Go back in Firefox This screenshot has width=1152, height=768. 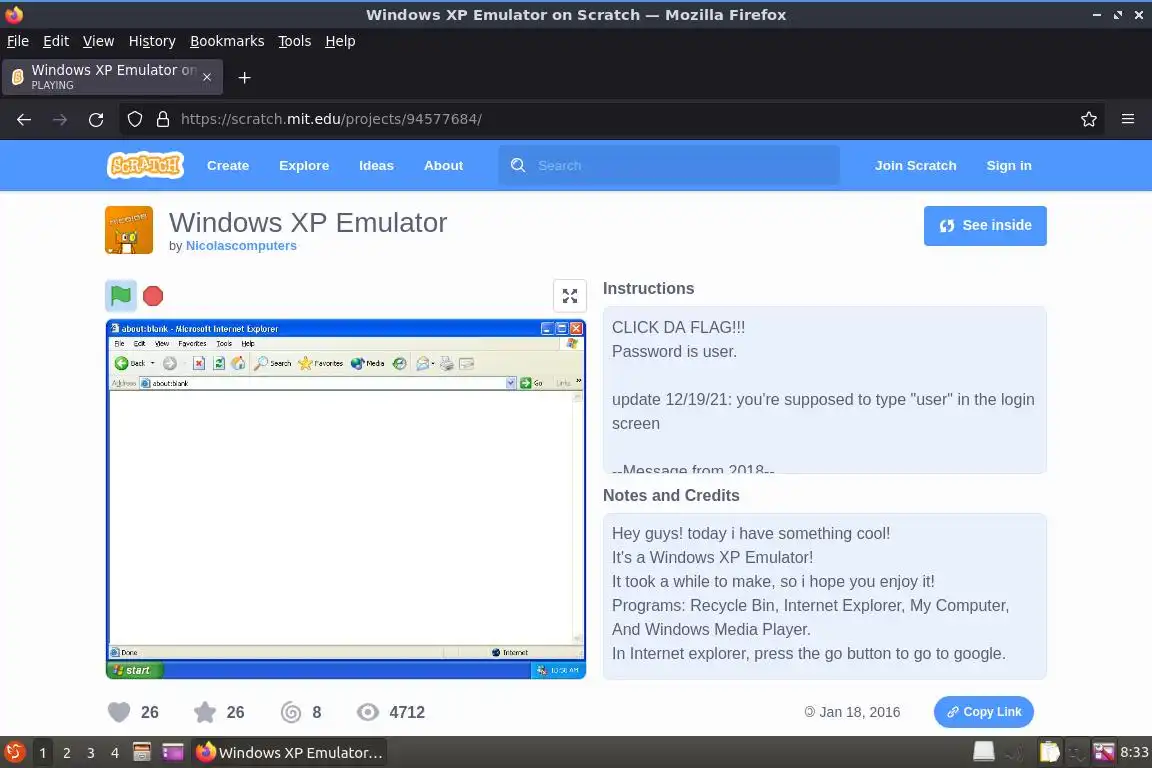pyautogui.click(x=24, y=119)
